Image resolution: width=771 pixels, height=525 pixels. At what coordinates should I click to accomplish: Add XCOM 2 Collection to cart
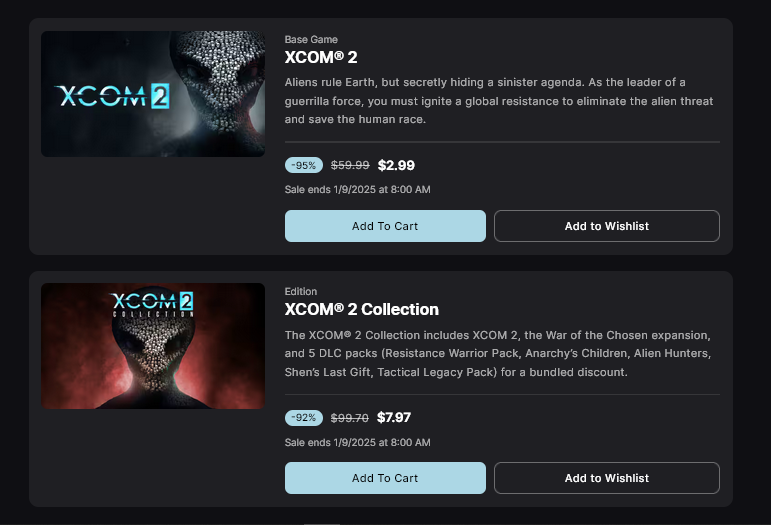385,478
